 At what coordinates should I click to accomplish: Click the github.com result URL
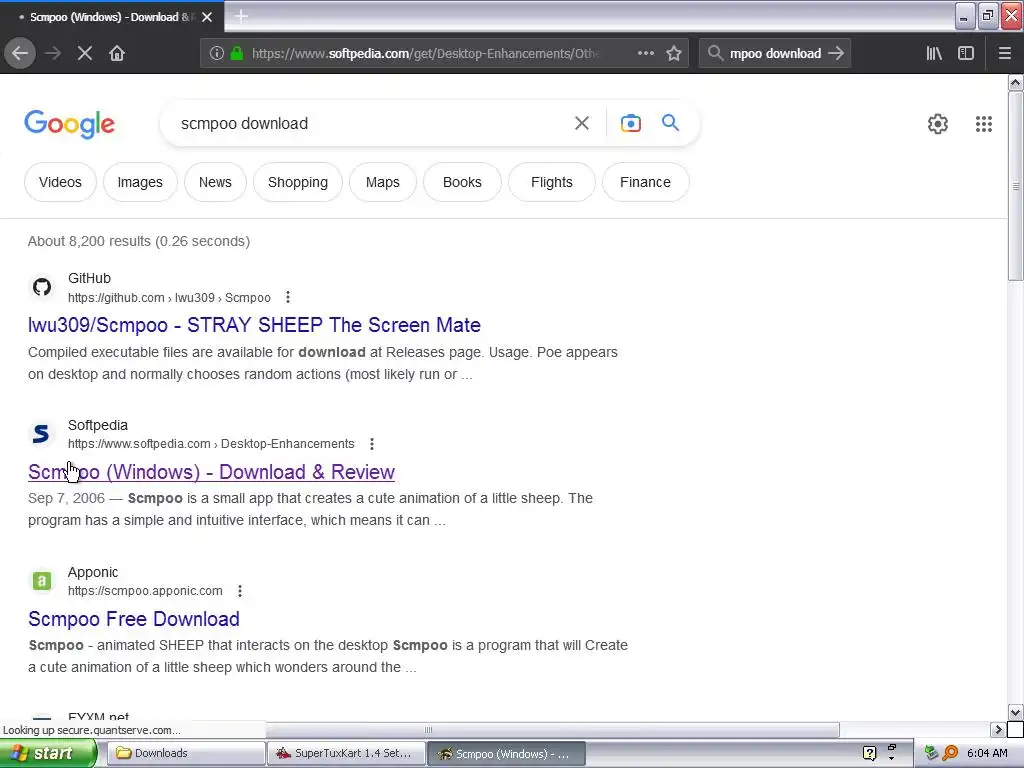(x=169, y=298)
